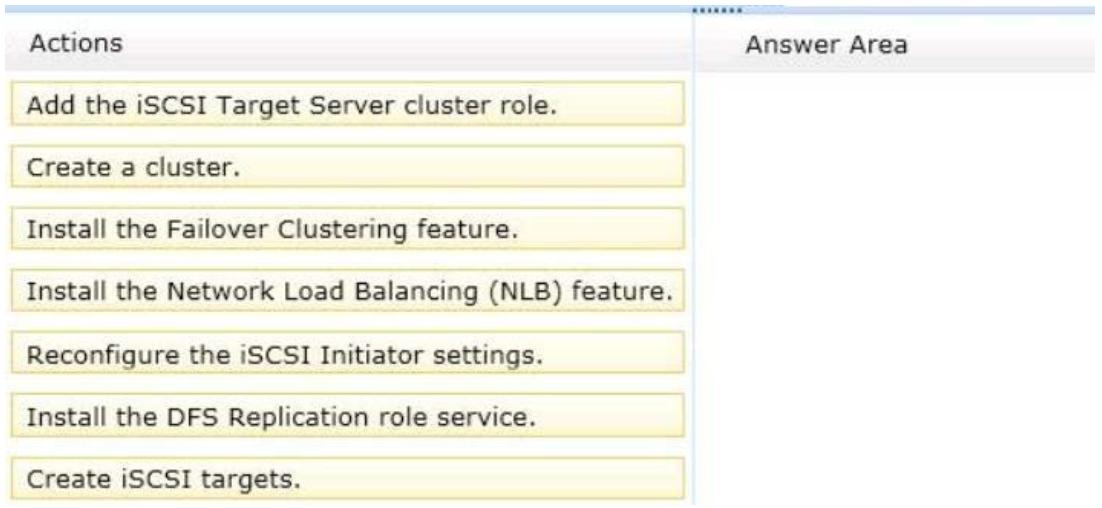Grab the dotted splitter handle at top
Image resolution: width=1102 pixels, height=508 pixels.
coord(717,10)
